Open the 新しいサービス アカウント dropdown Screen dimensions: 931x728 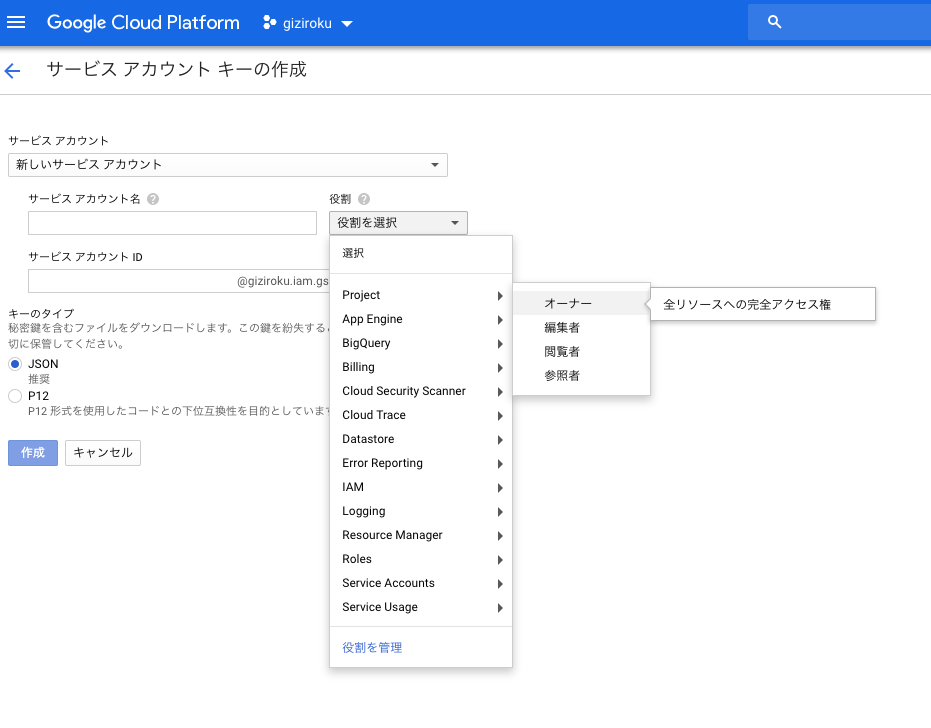point(227,164)
